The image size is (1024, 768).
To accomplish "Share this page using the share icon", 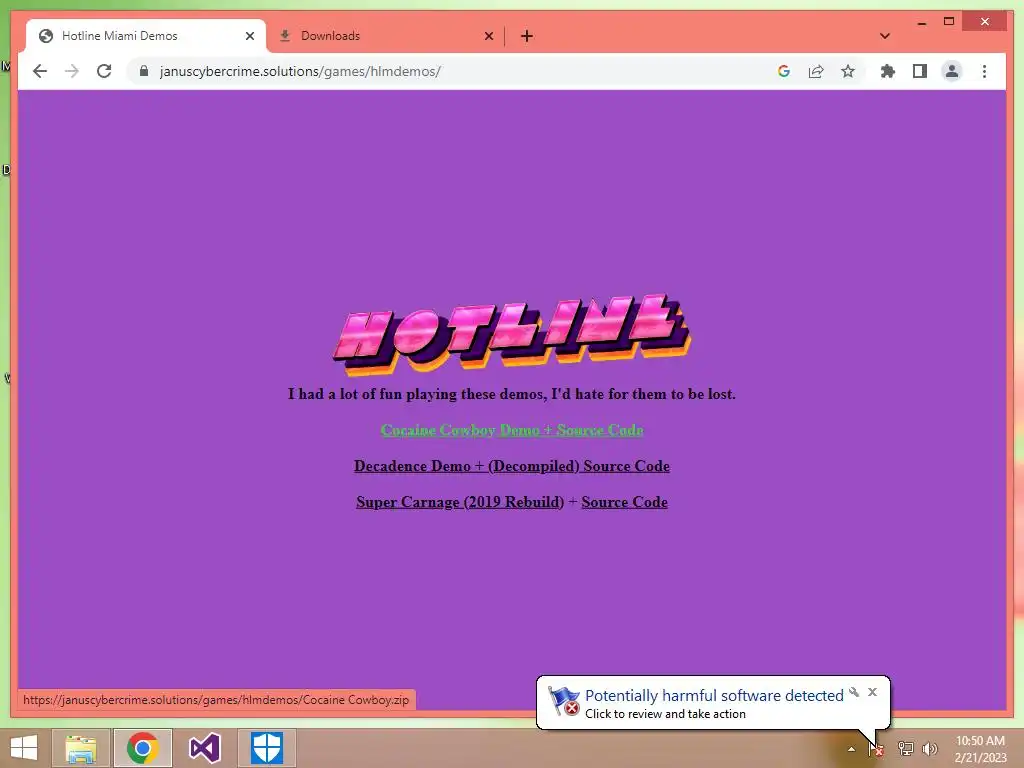I will pyautogui.click(x=816, y=71).
